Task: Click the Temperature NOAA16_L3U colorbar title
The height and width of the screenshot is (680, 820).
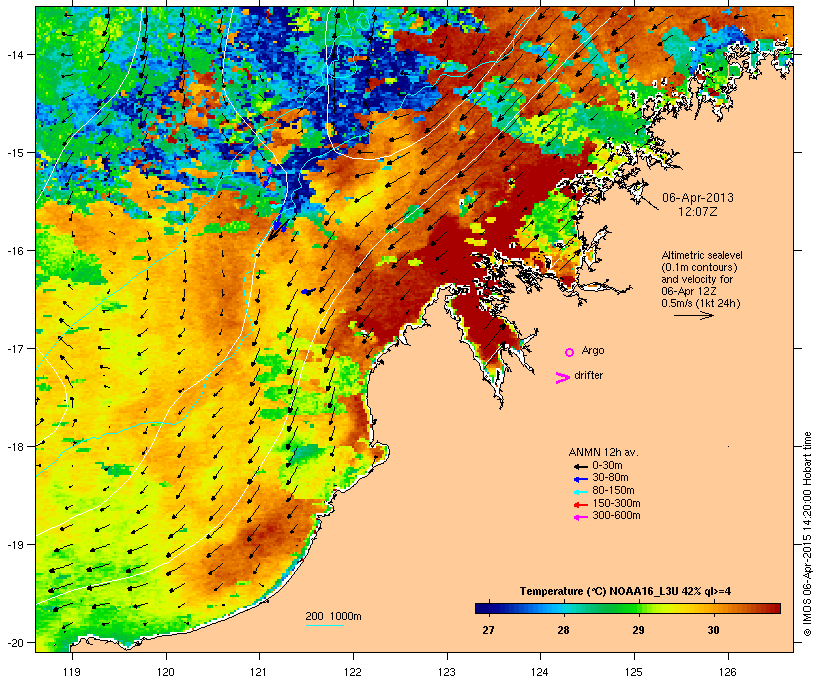Action: pos(625,592)
